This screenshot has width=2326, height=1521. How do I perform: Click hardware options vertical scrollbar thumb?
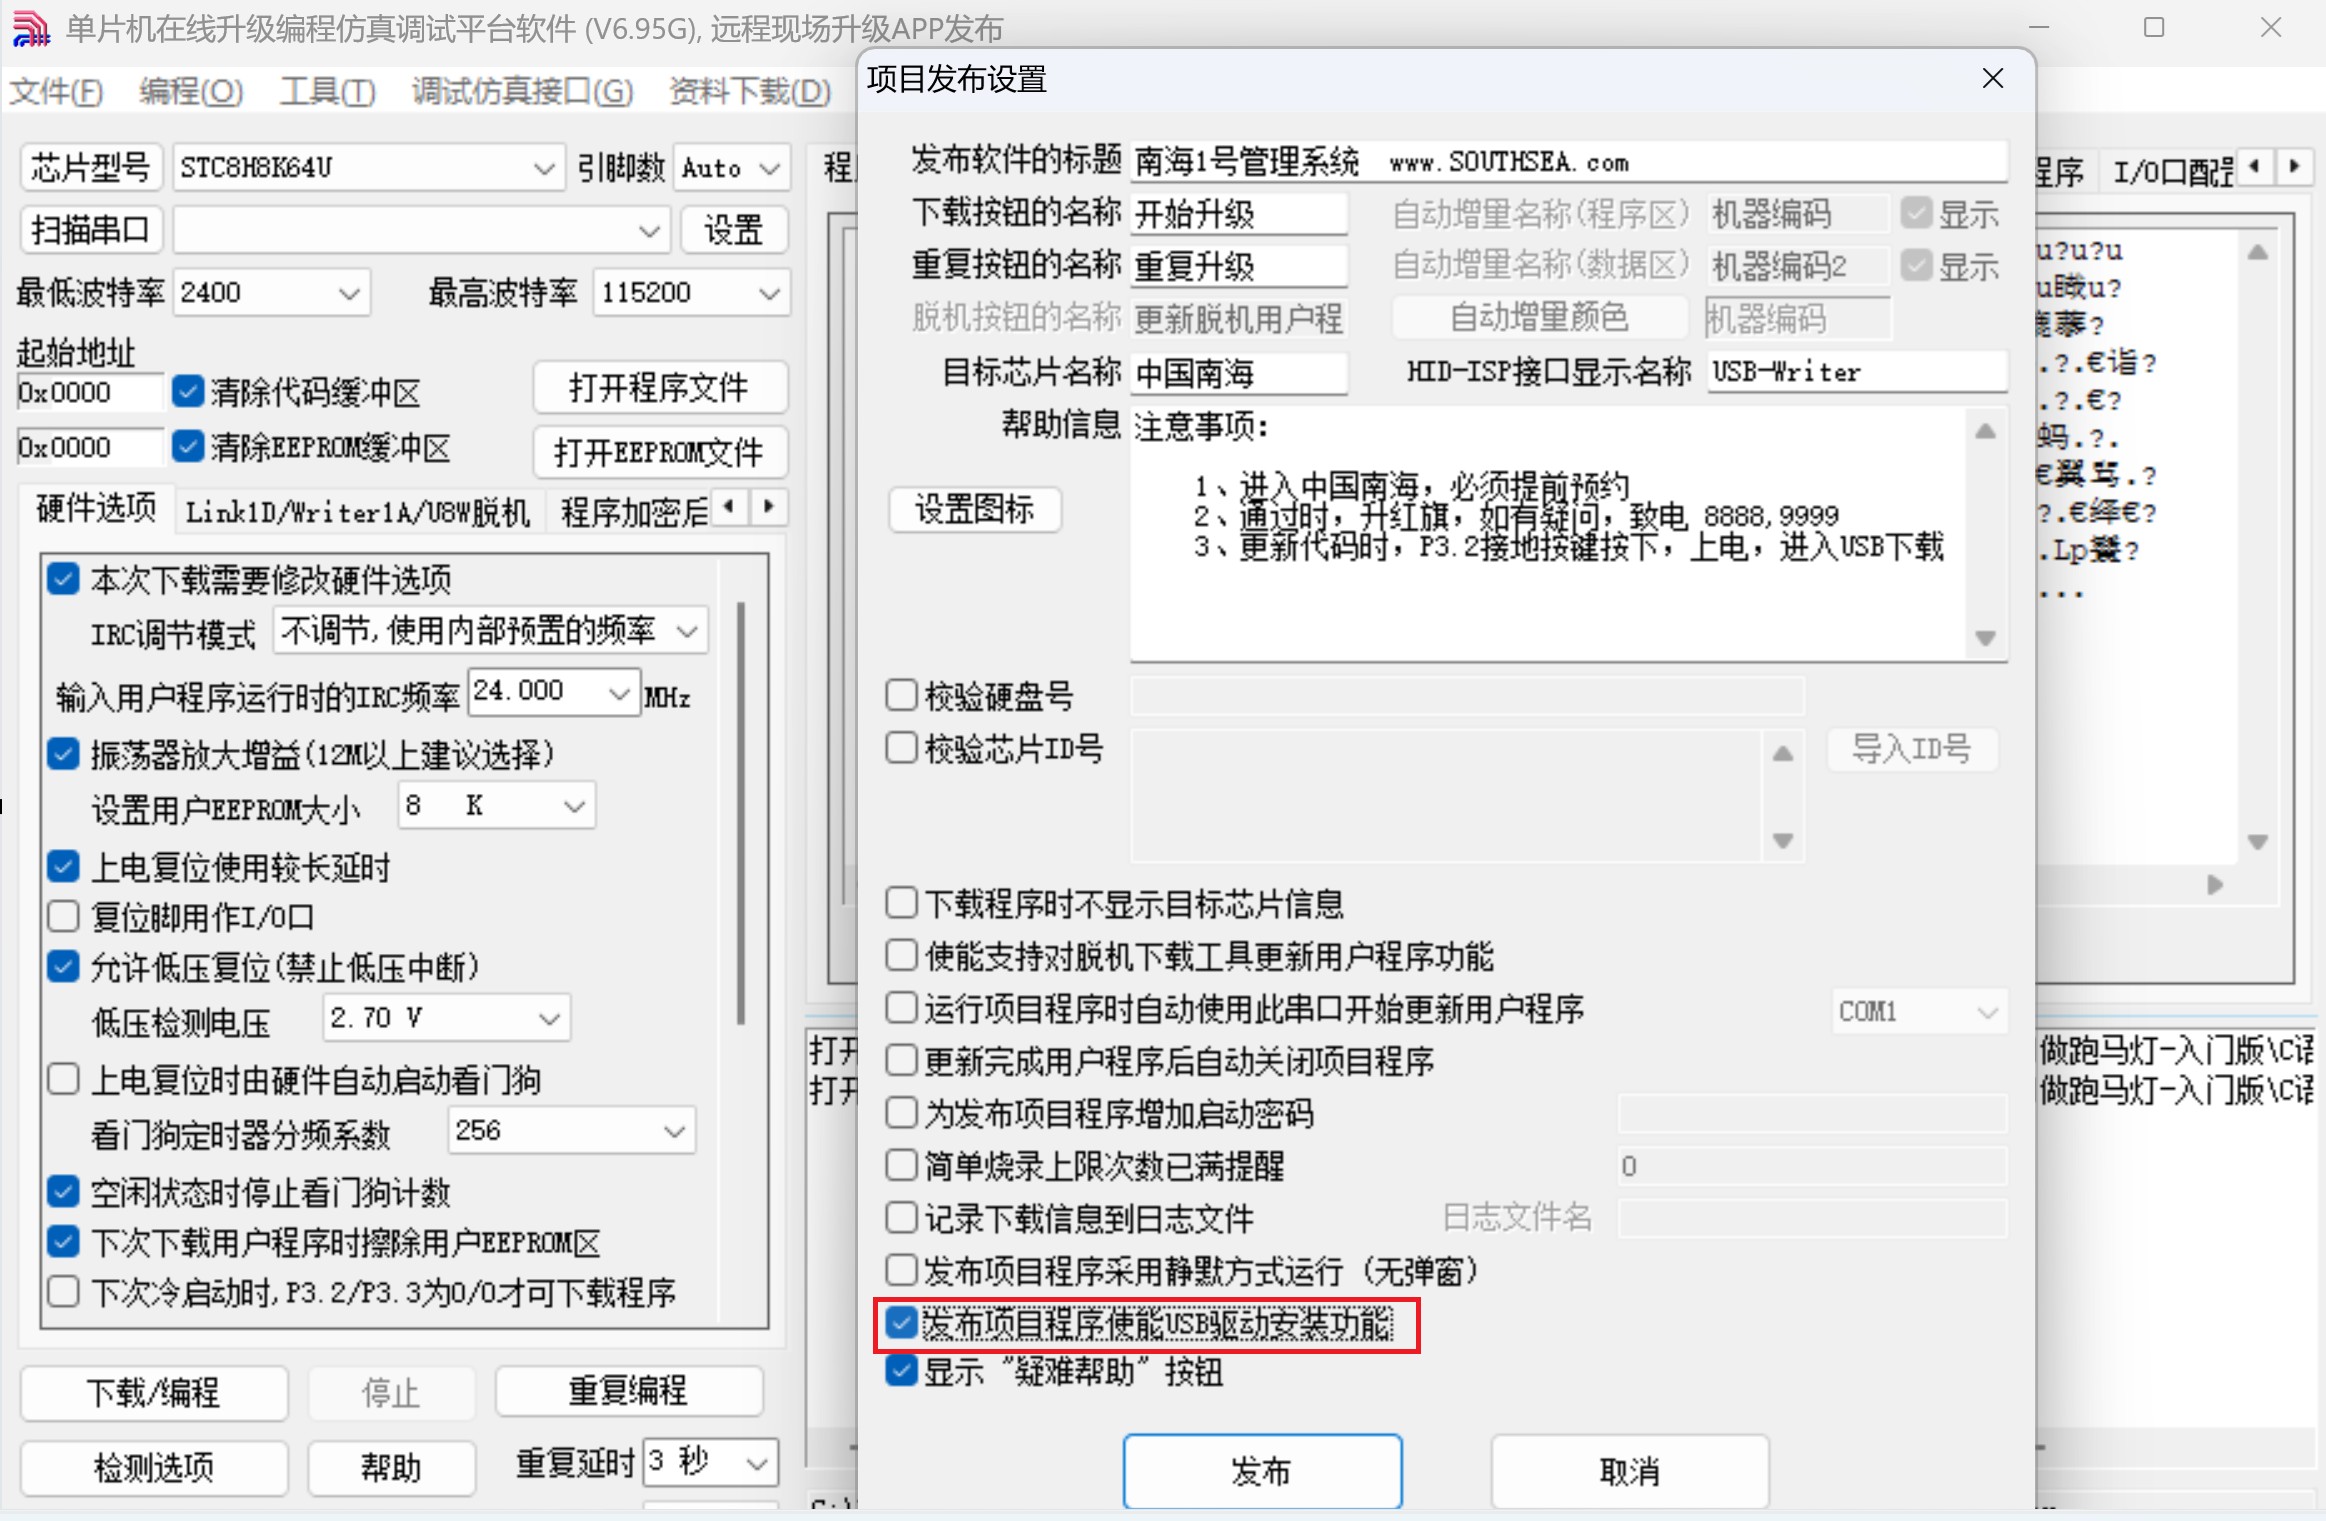[741, 812]
